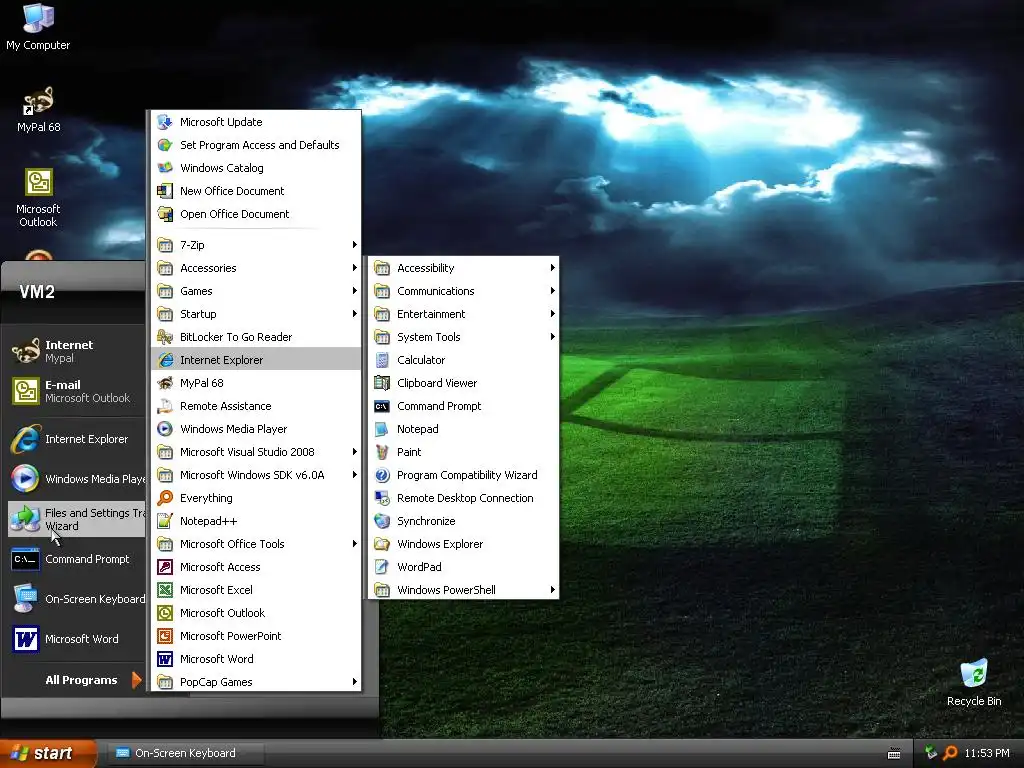The image size is (1024, 768).
Task: Select Accessories in All Programs menu
Action: [x=256, y=268]
